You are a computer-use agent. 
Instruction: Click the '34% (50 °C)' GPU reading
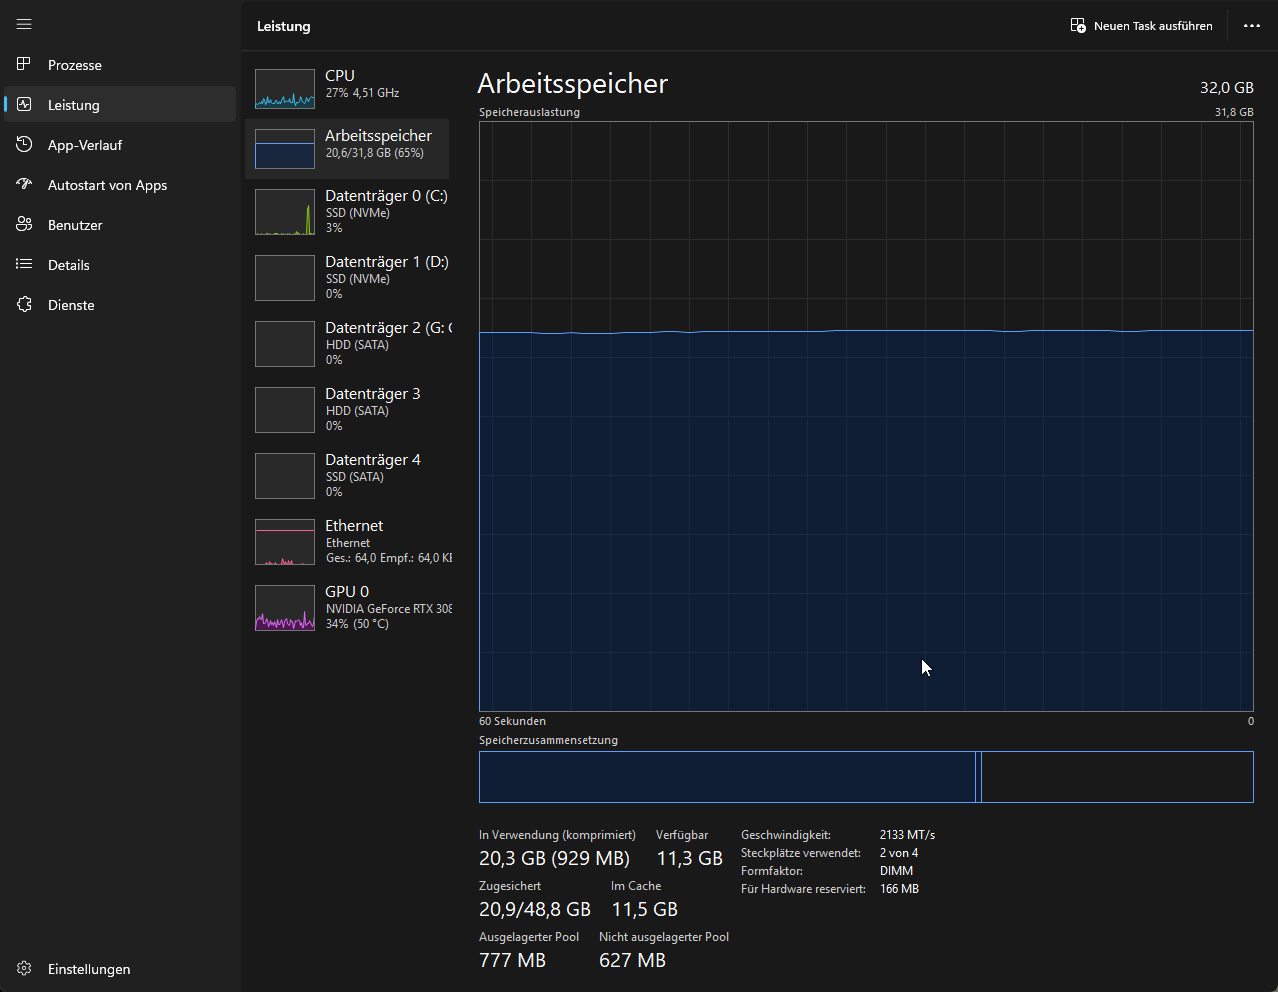(357, 624)
